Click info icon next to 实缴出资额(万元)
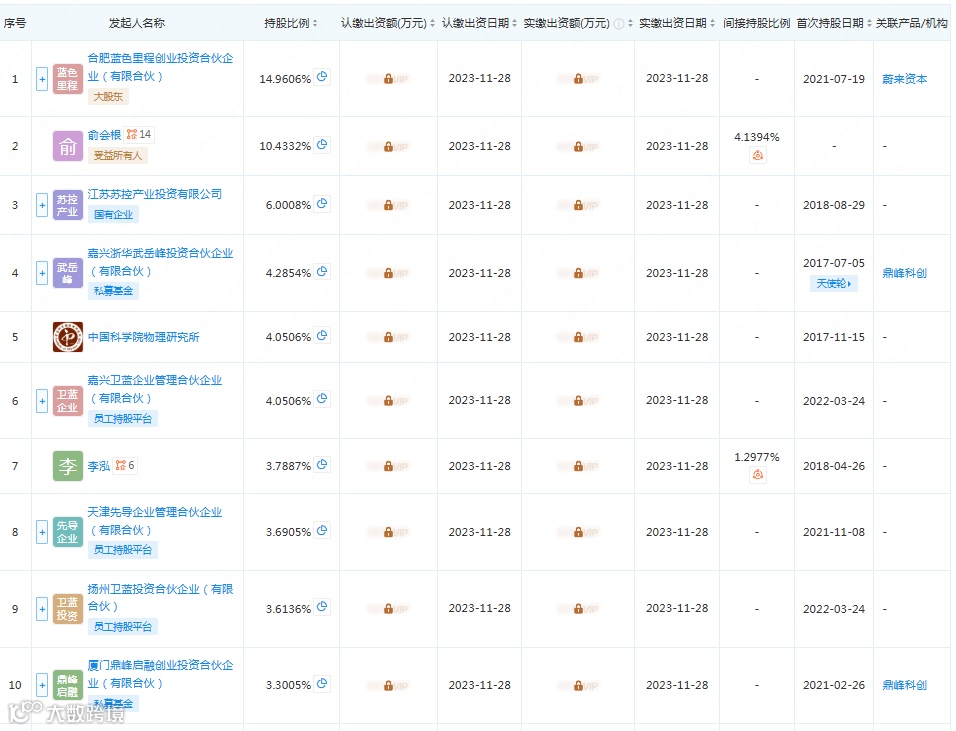This screenshot has height=731, width=956. (x=618, y=24)
